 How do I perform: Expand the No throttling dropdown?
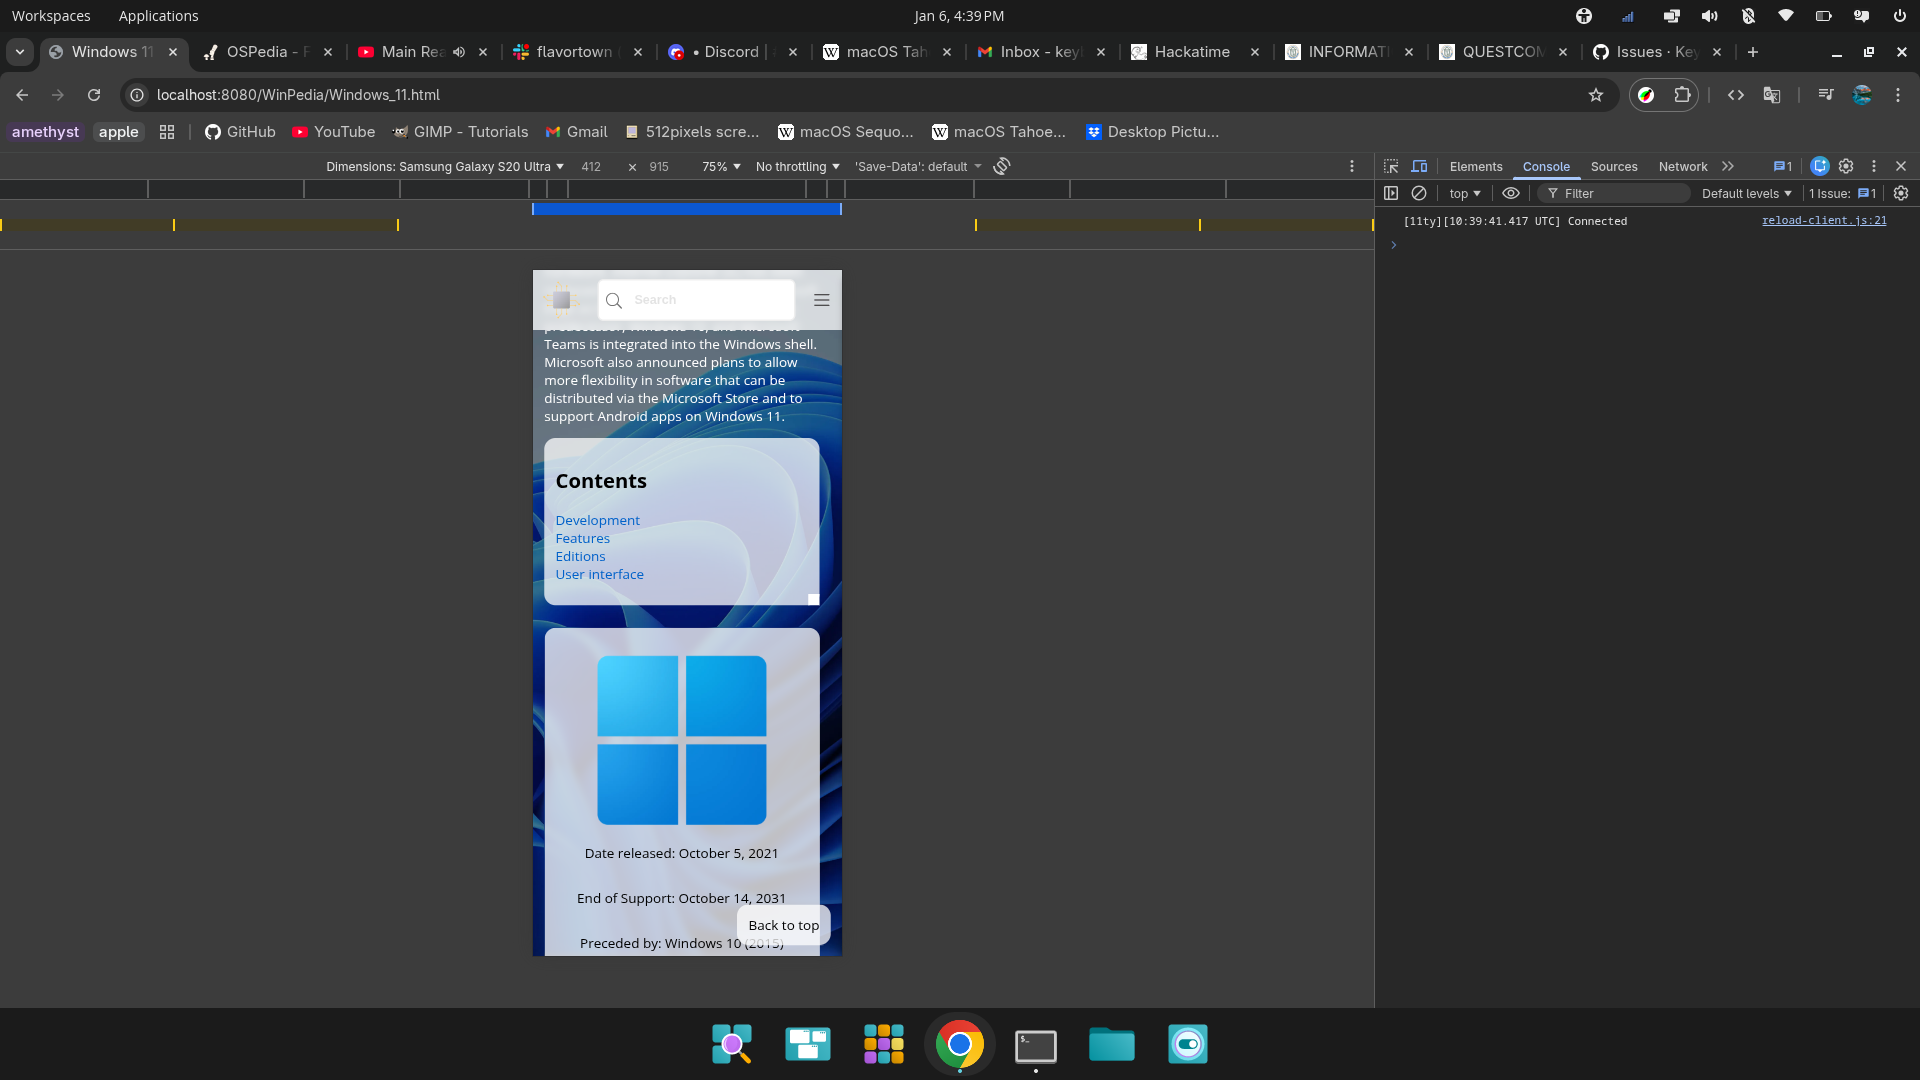797,166
